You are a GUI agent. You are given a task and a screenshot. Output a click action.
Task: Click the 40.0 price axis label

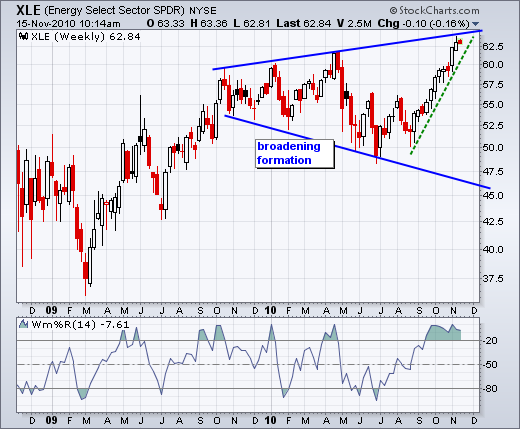(493, 249)
